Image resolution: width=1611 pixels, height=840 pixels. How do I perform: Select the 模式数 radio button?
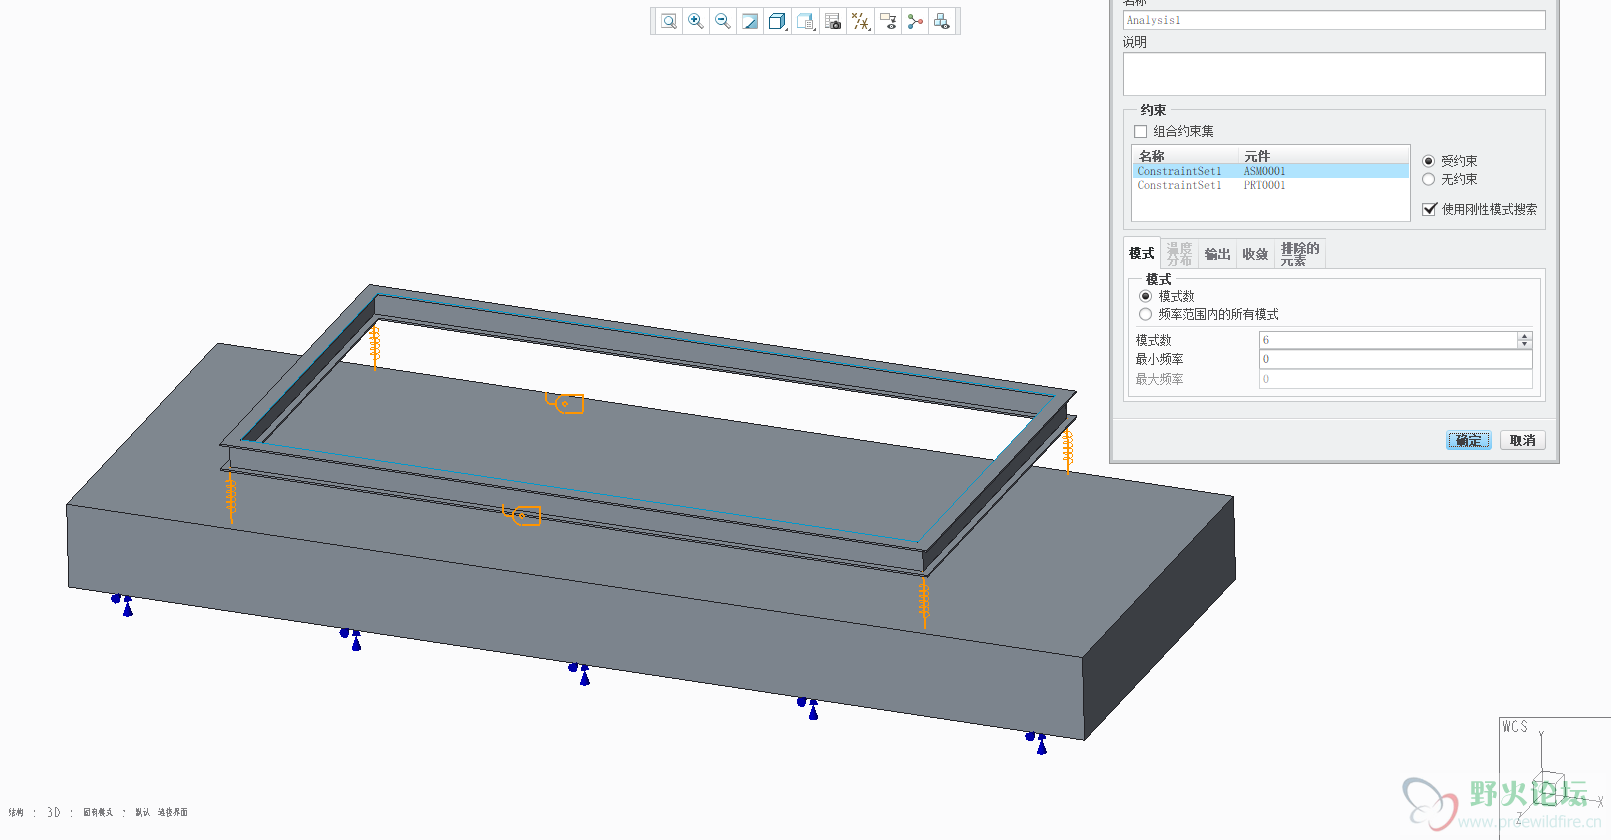[1145, 296]
